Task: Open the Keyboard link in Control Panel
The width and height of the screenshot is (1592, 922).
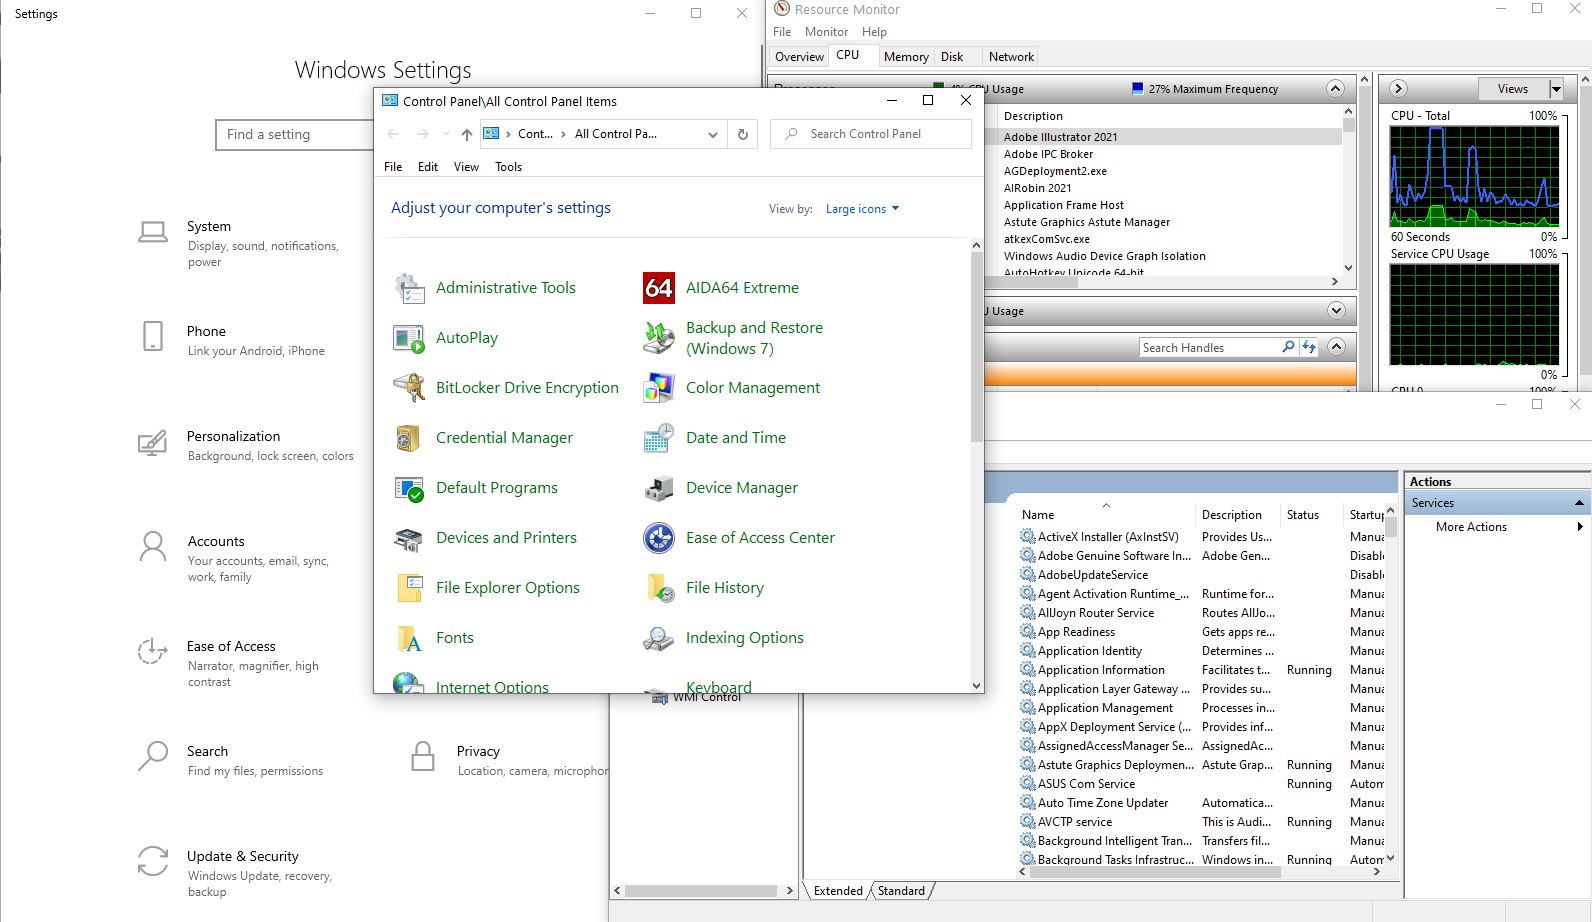Action: 718,688
